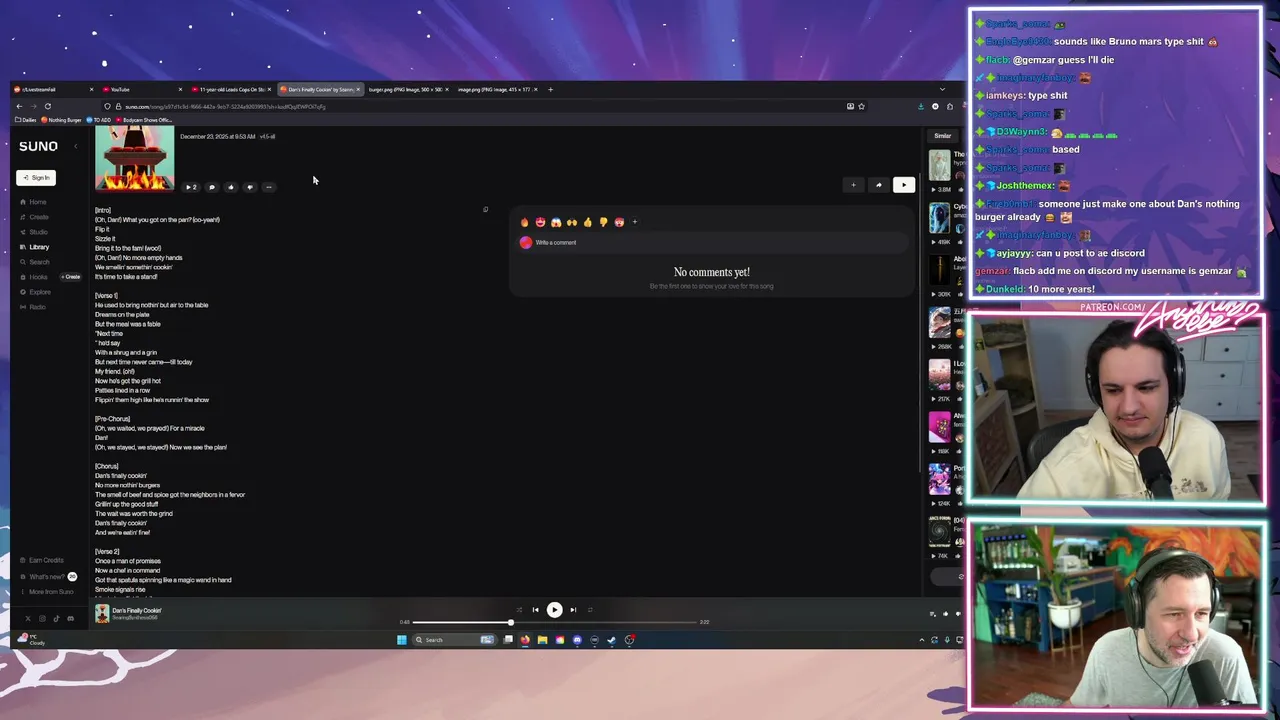Open Discord from the taskbar
The height and width of the screenshot is (720, 1280).
click(577, 640)
